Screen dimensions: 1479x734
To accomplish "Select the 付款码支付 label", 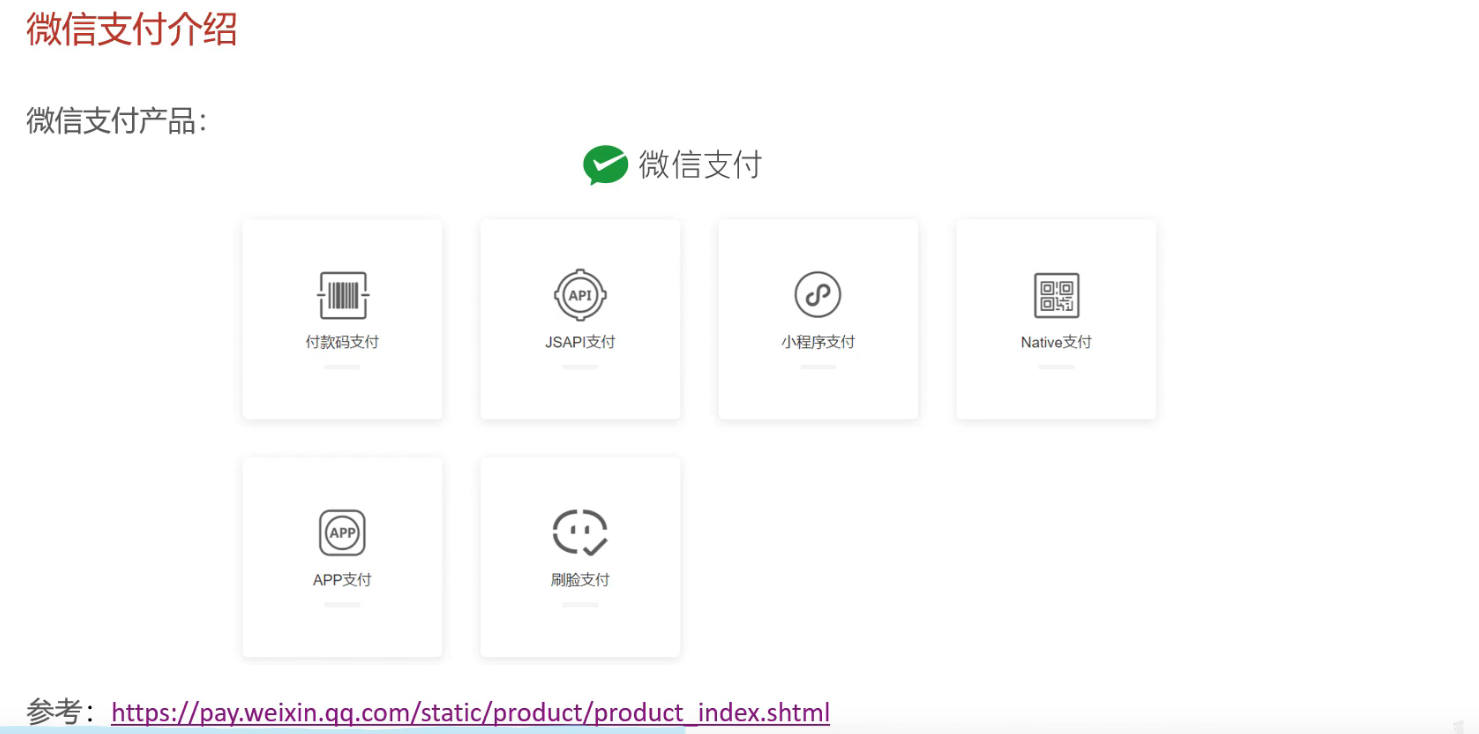I will [342, 342].
